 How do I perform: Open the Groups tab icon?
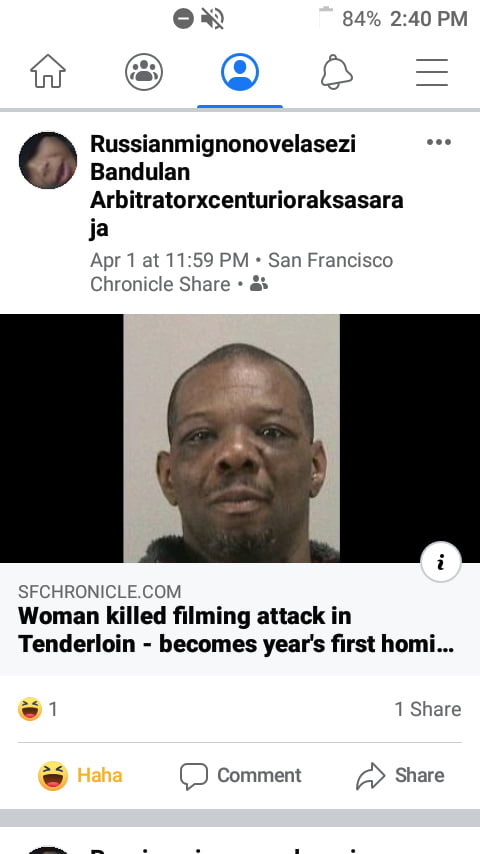point(144,72)
